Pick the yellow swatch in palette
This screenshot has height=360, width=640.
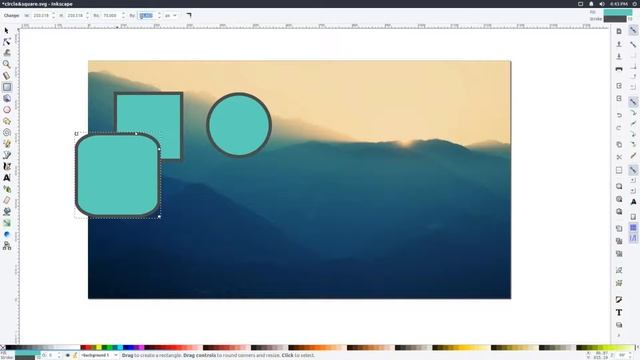[98, 348]
